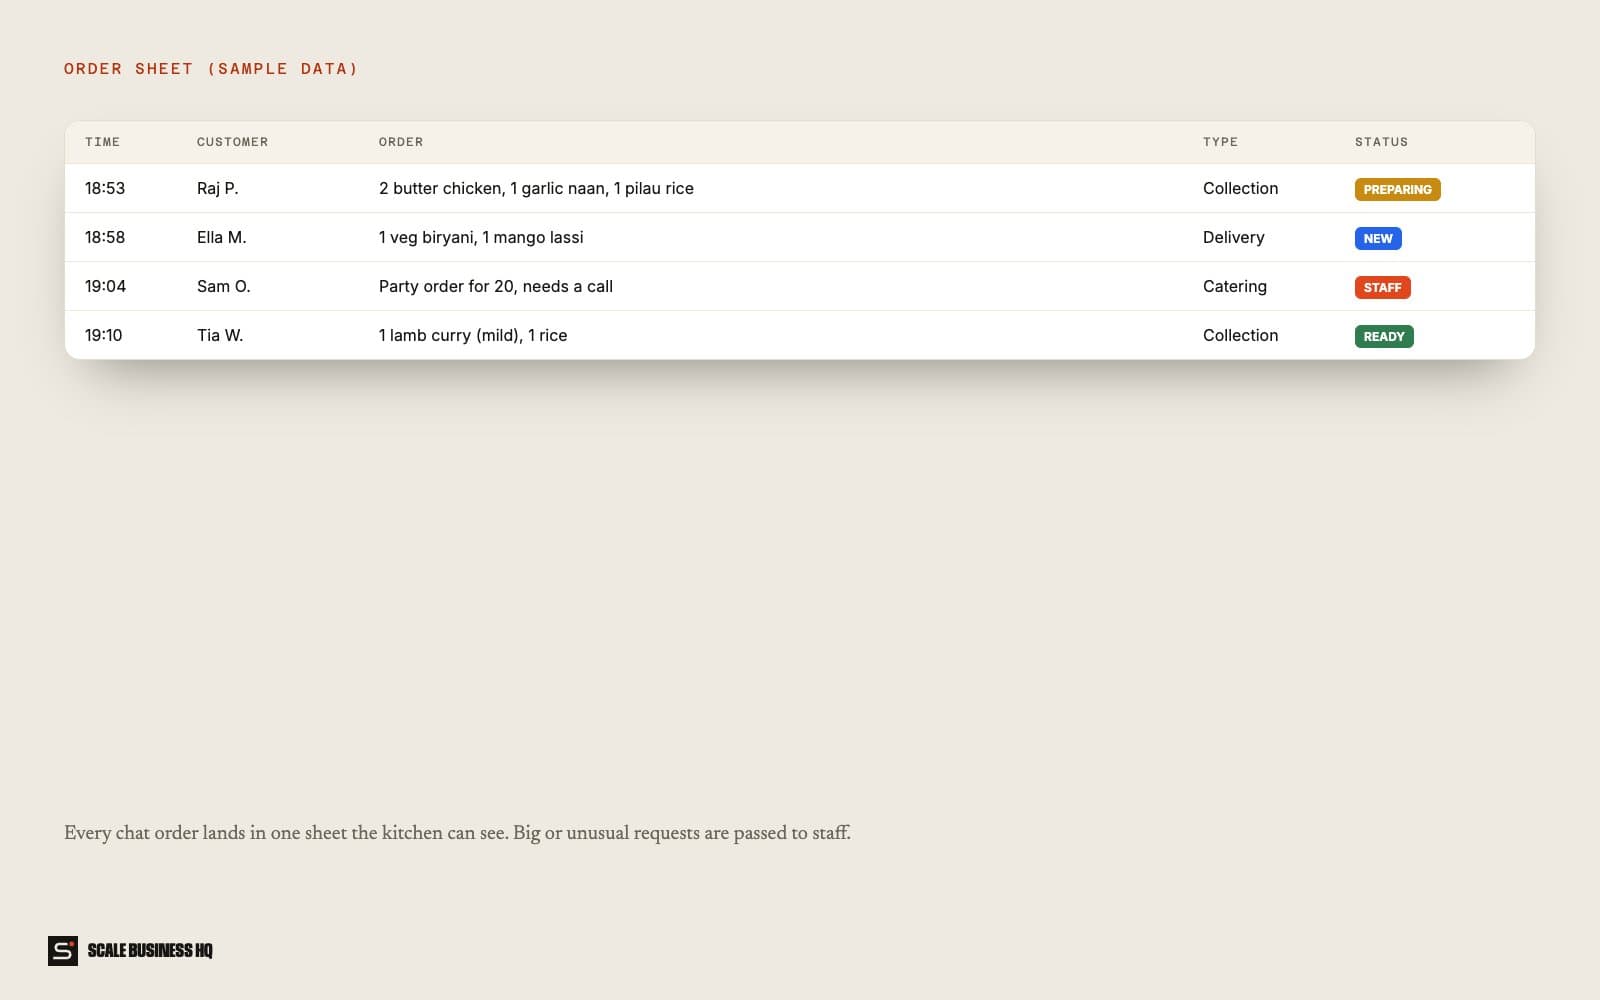The width and height of the screenshot is (1600, 1000).
Task: Click the party order for 20 text
Action: pyautogui.click(x=496, y=286)
